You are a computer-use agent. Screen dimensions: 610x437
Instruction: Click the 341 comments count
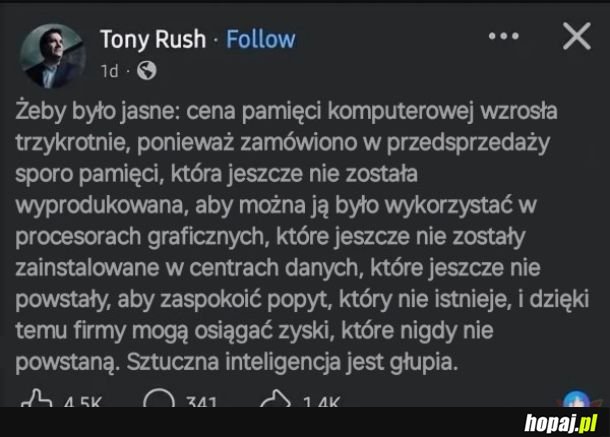[201, 403]
